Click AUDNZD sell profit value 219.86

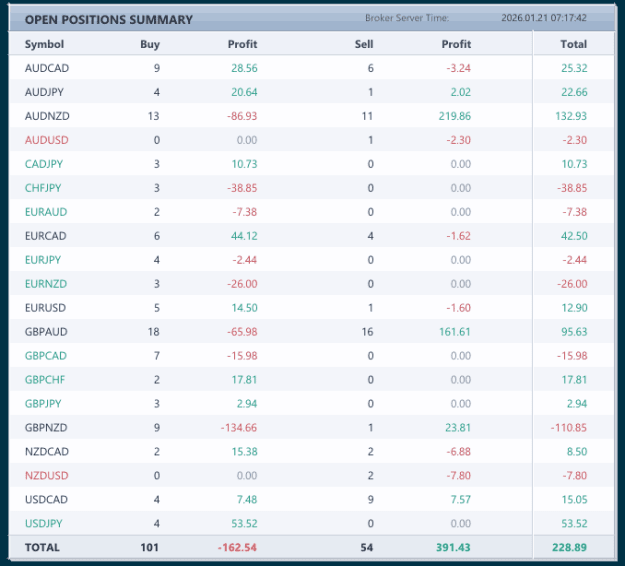[455, 116]
